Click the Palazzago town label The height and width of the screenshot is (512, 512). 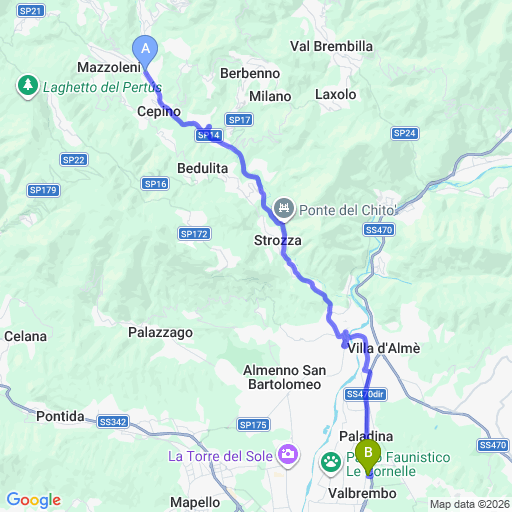click(161, 333)
